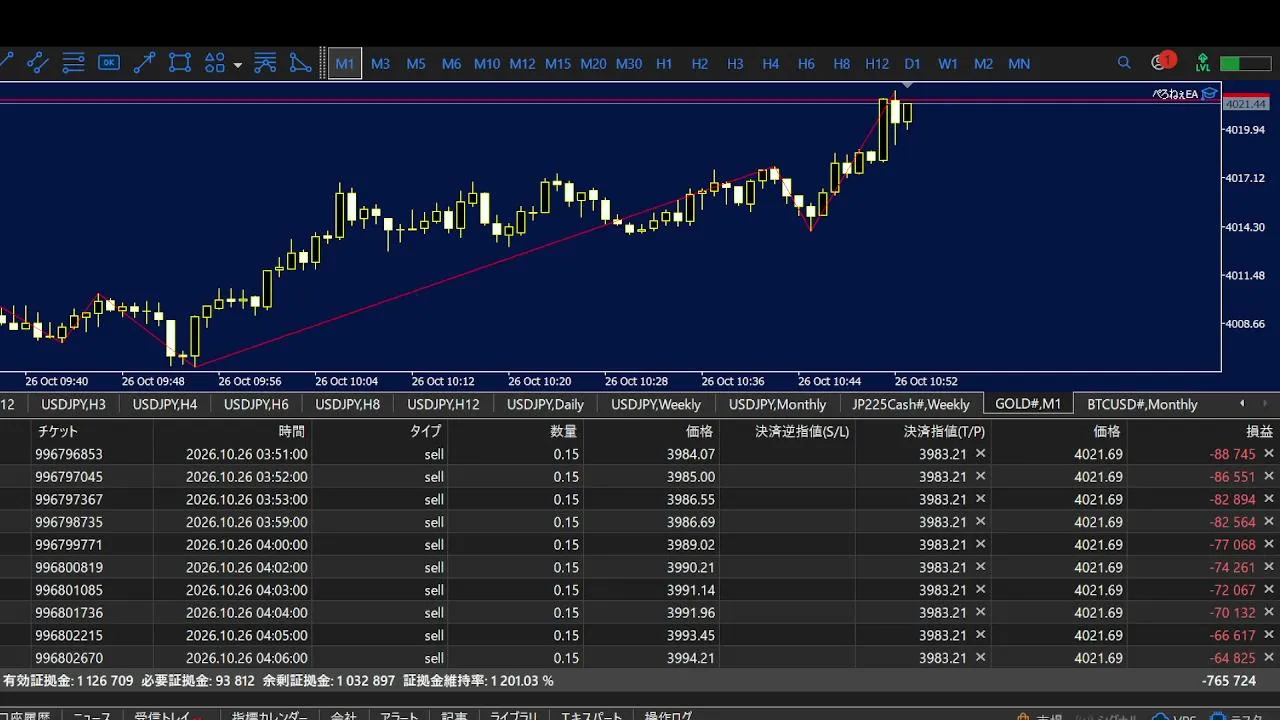
Task: Switch to the JP225Cash#,Weekly tab
Action: click(911, 404)
